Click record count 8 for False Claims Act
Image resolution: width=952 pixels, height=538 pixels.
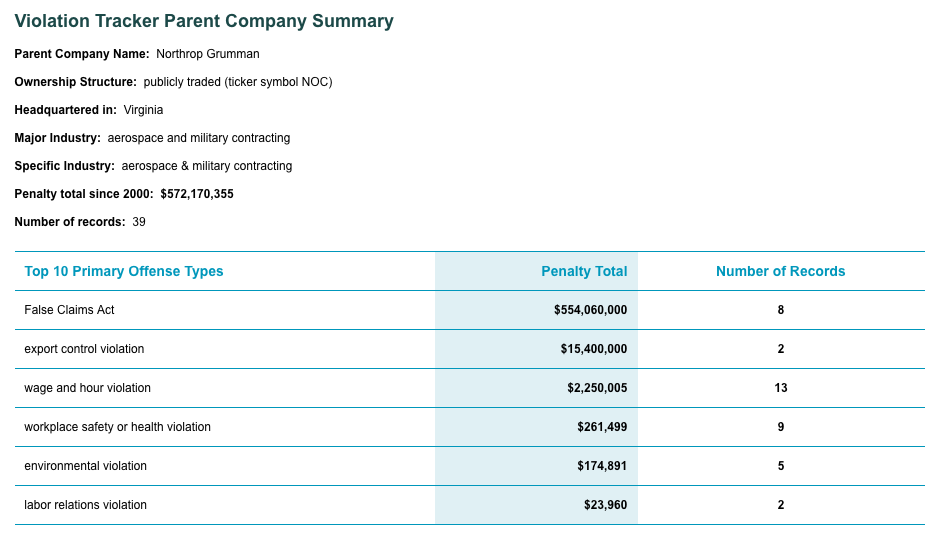[781, 310]
